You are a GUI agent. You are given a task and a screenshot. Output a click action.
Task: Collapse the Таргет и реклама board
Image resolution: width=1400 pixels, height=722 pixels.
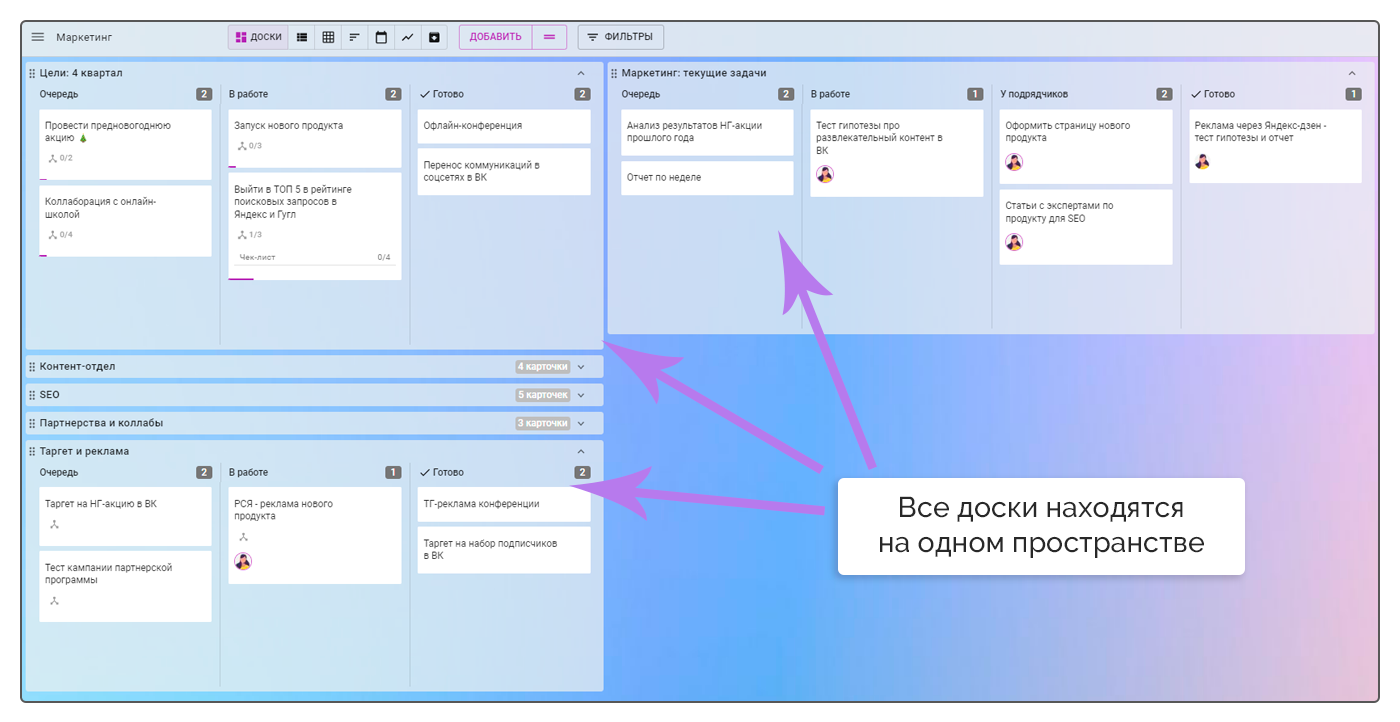click(581, 451)
